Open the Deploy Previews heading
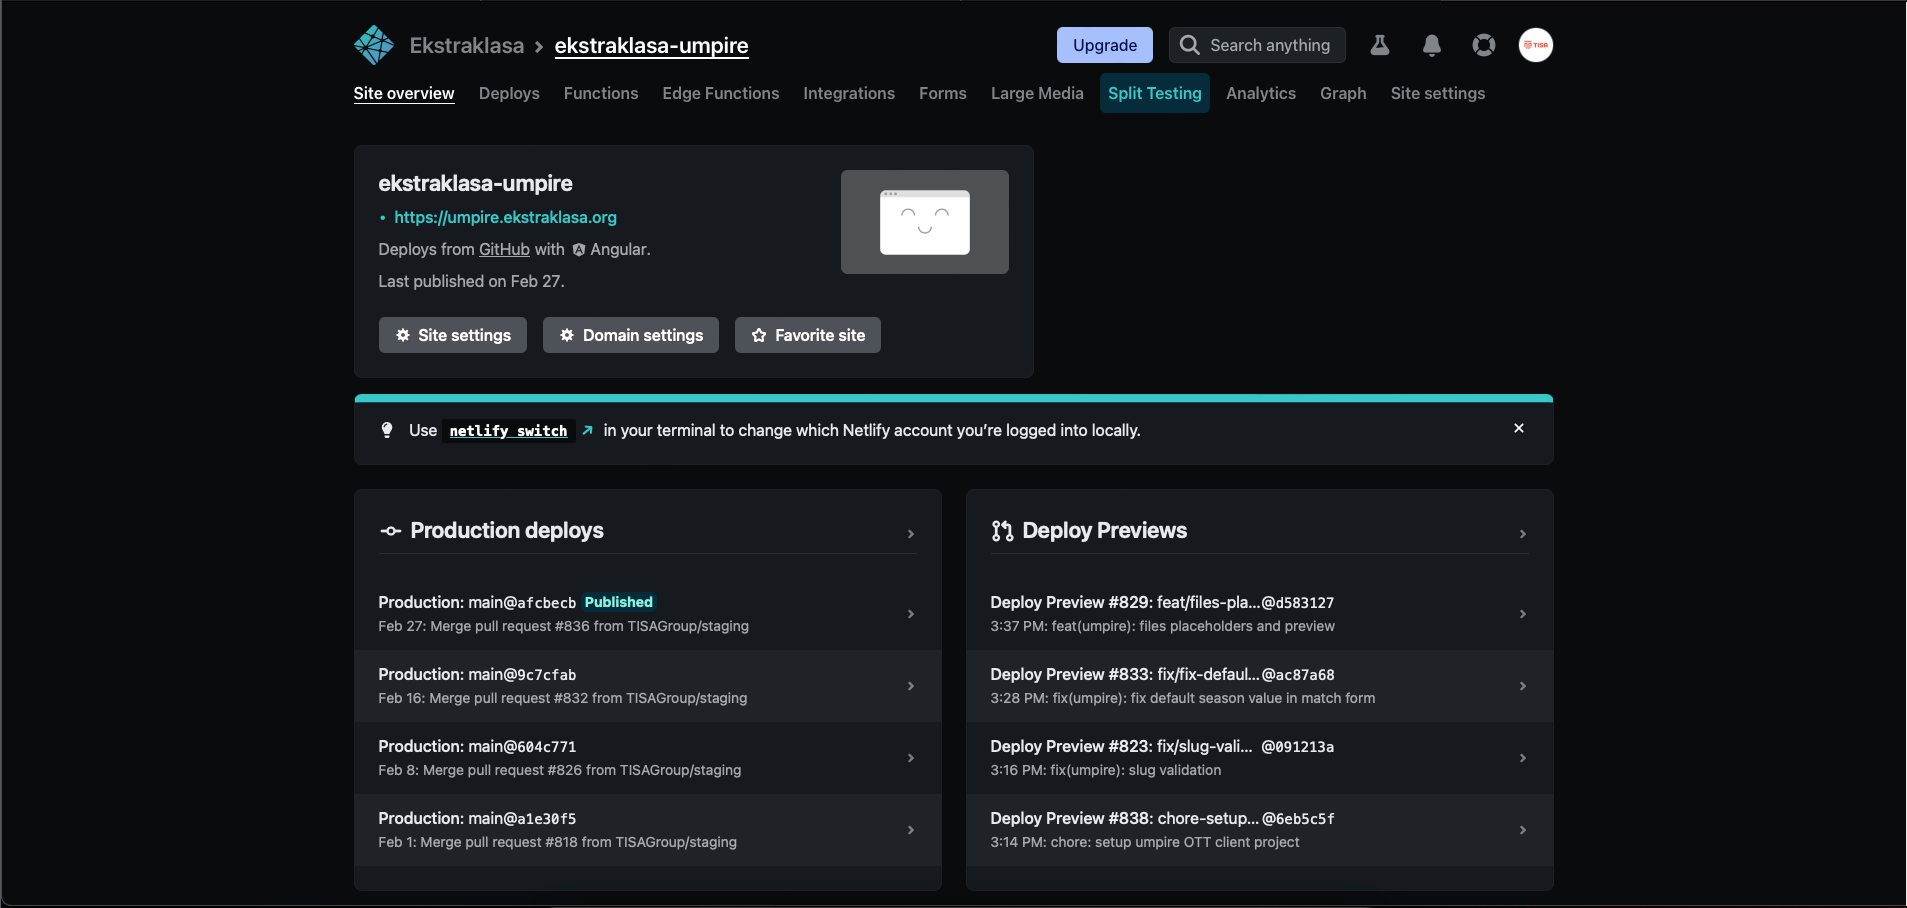 coord(1105,531)
